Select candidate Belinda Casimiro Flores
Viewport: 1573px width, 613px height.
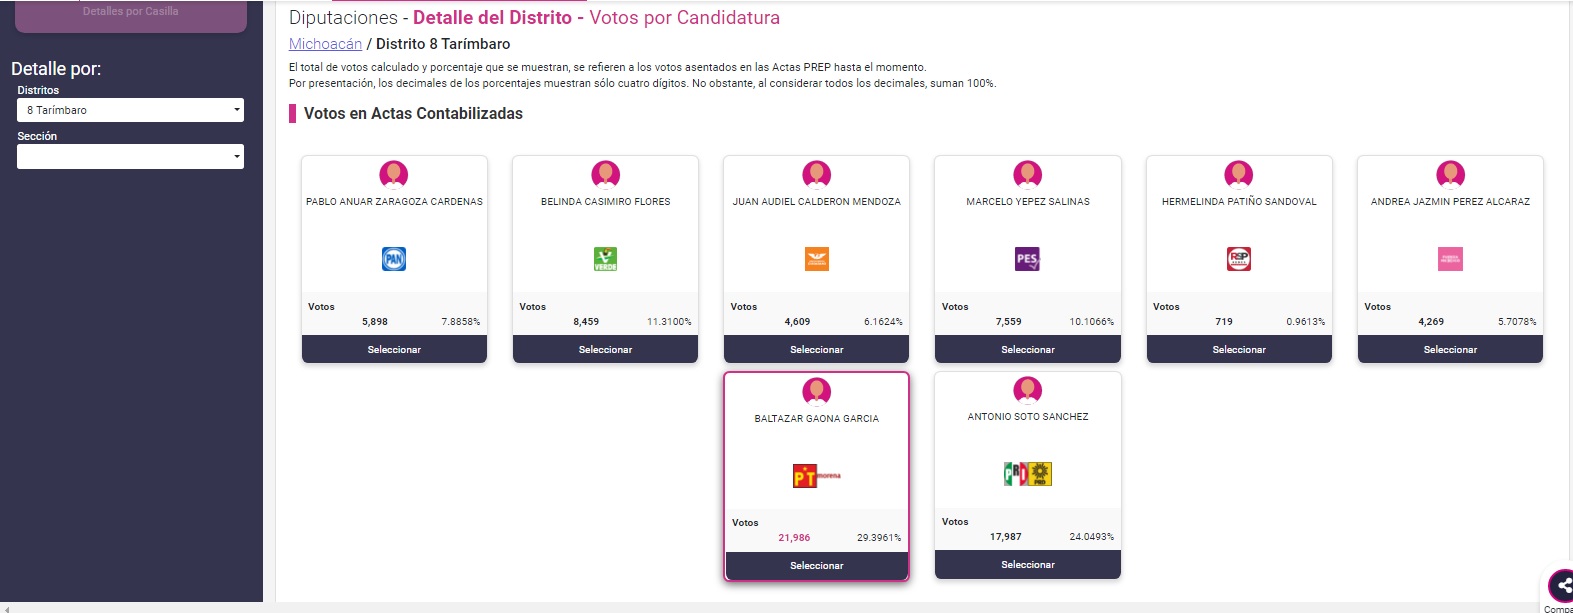pos(605,349)
